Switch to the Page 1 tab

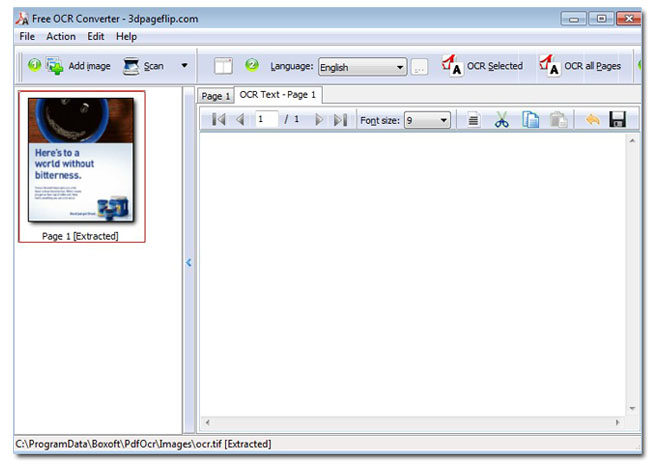point(216,96)
